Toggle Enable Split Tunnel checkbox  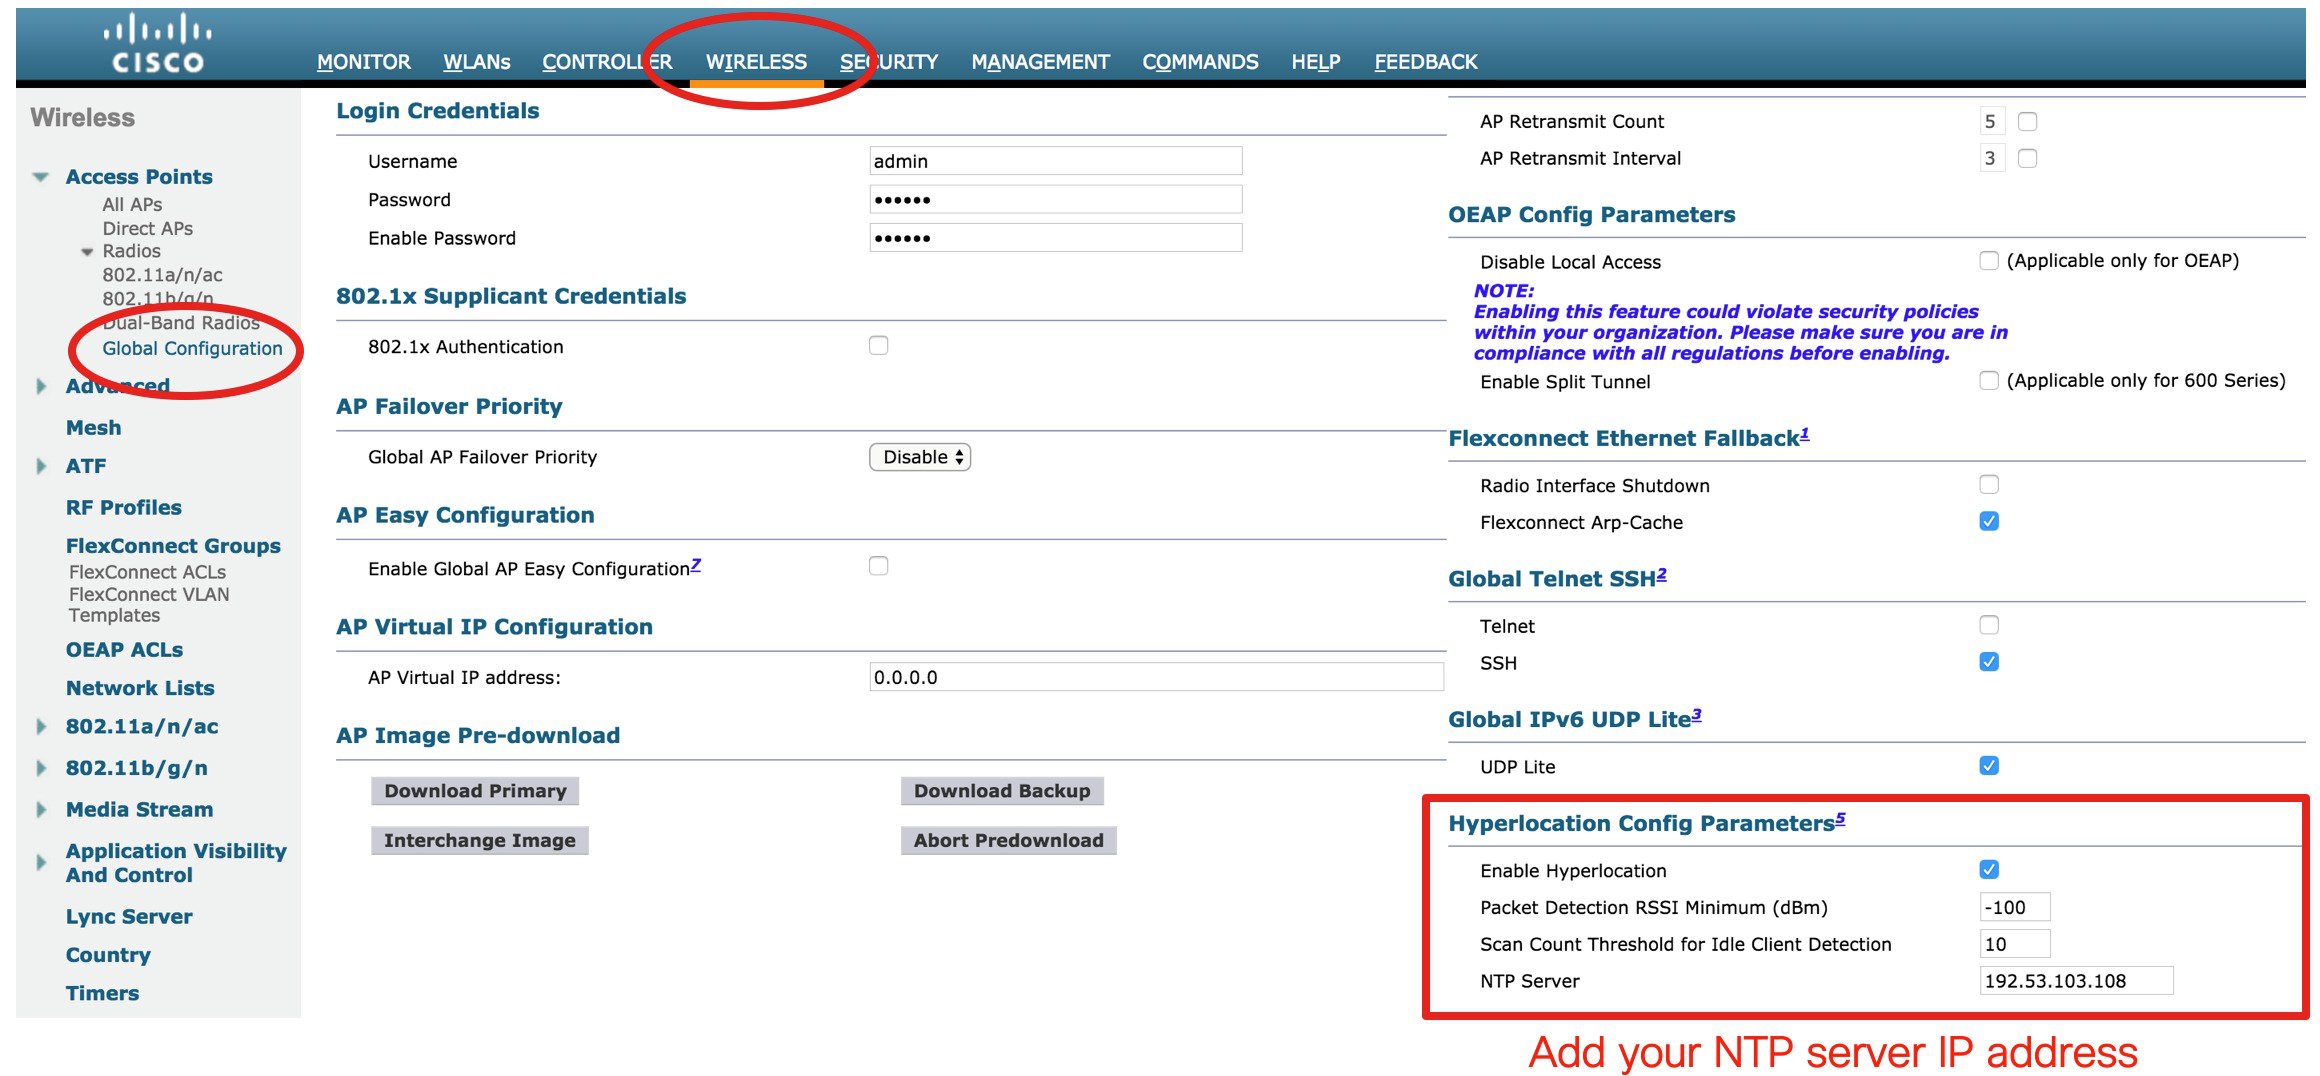1989,380
